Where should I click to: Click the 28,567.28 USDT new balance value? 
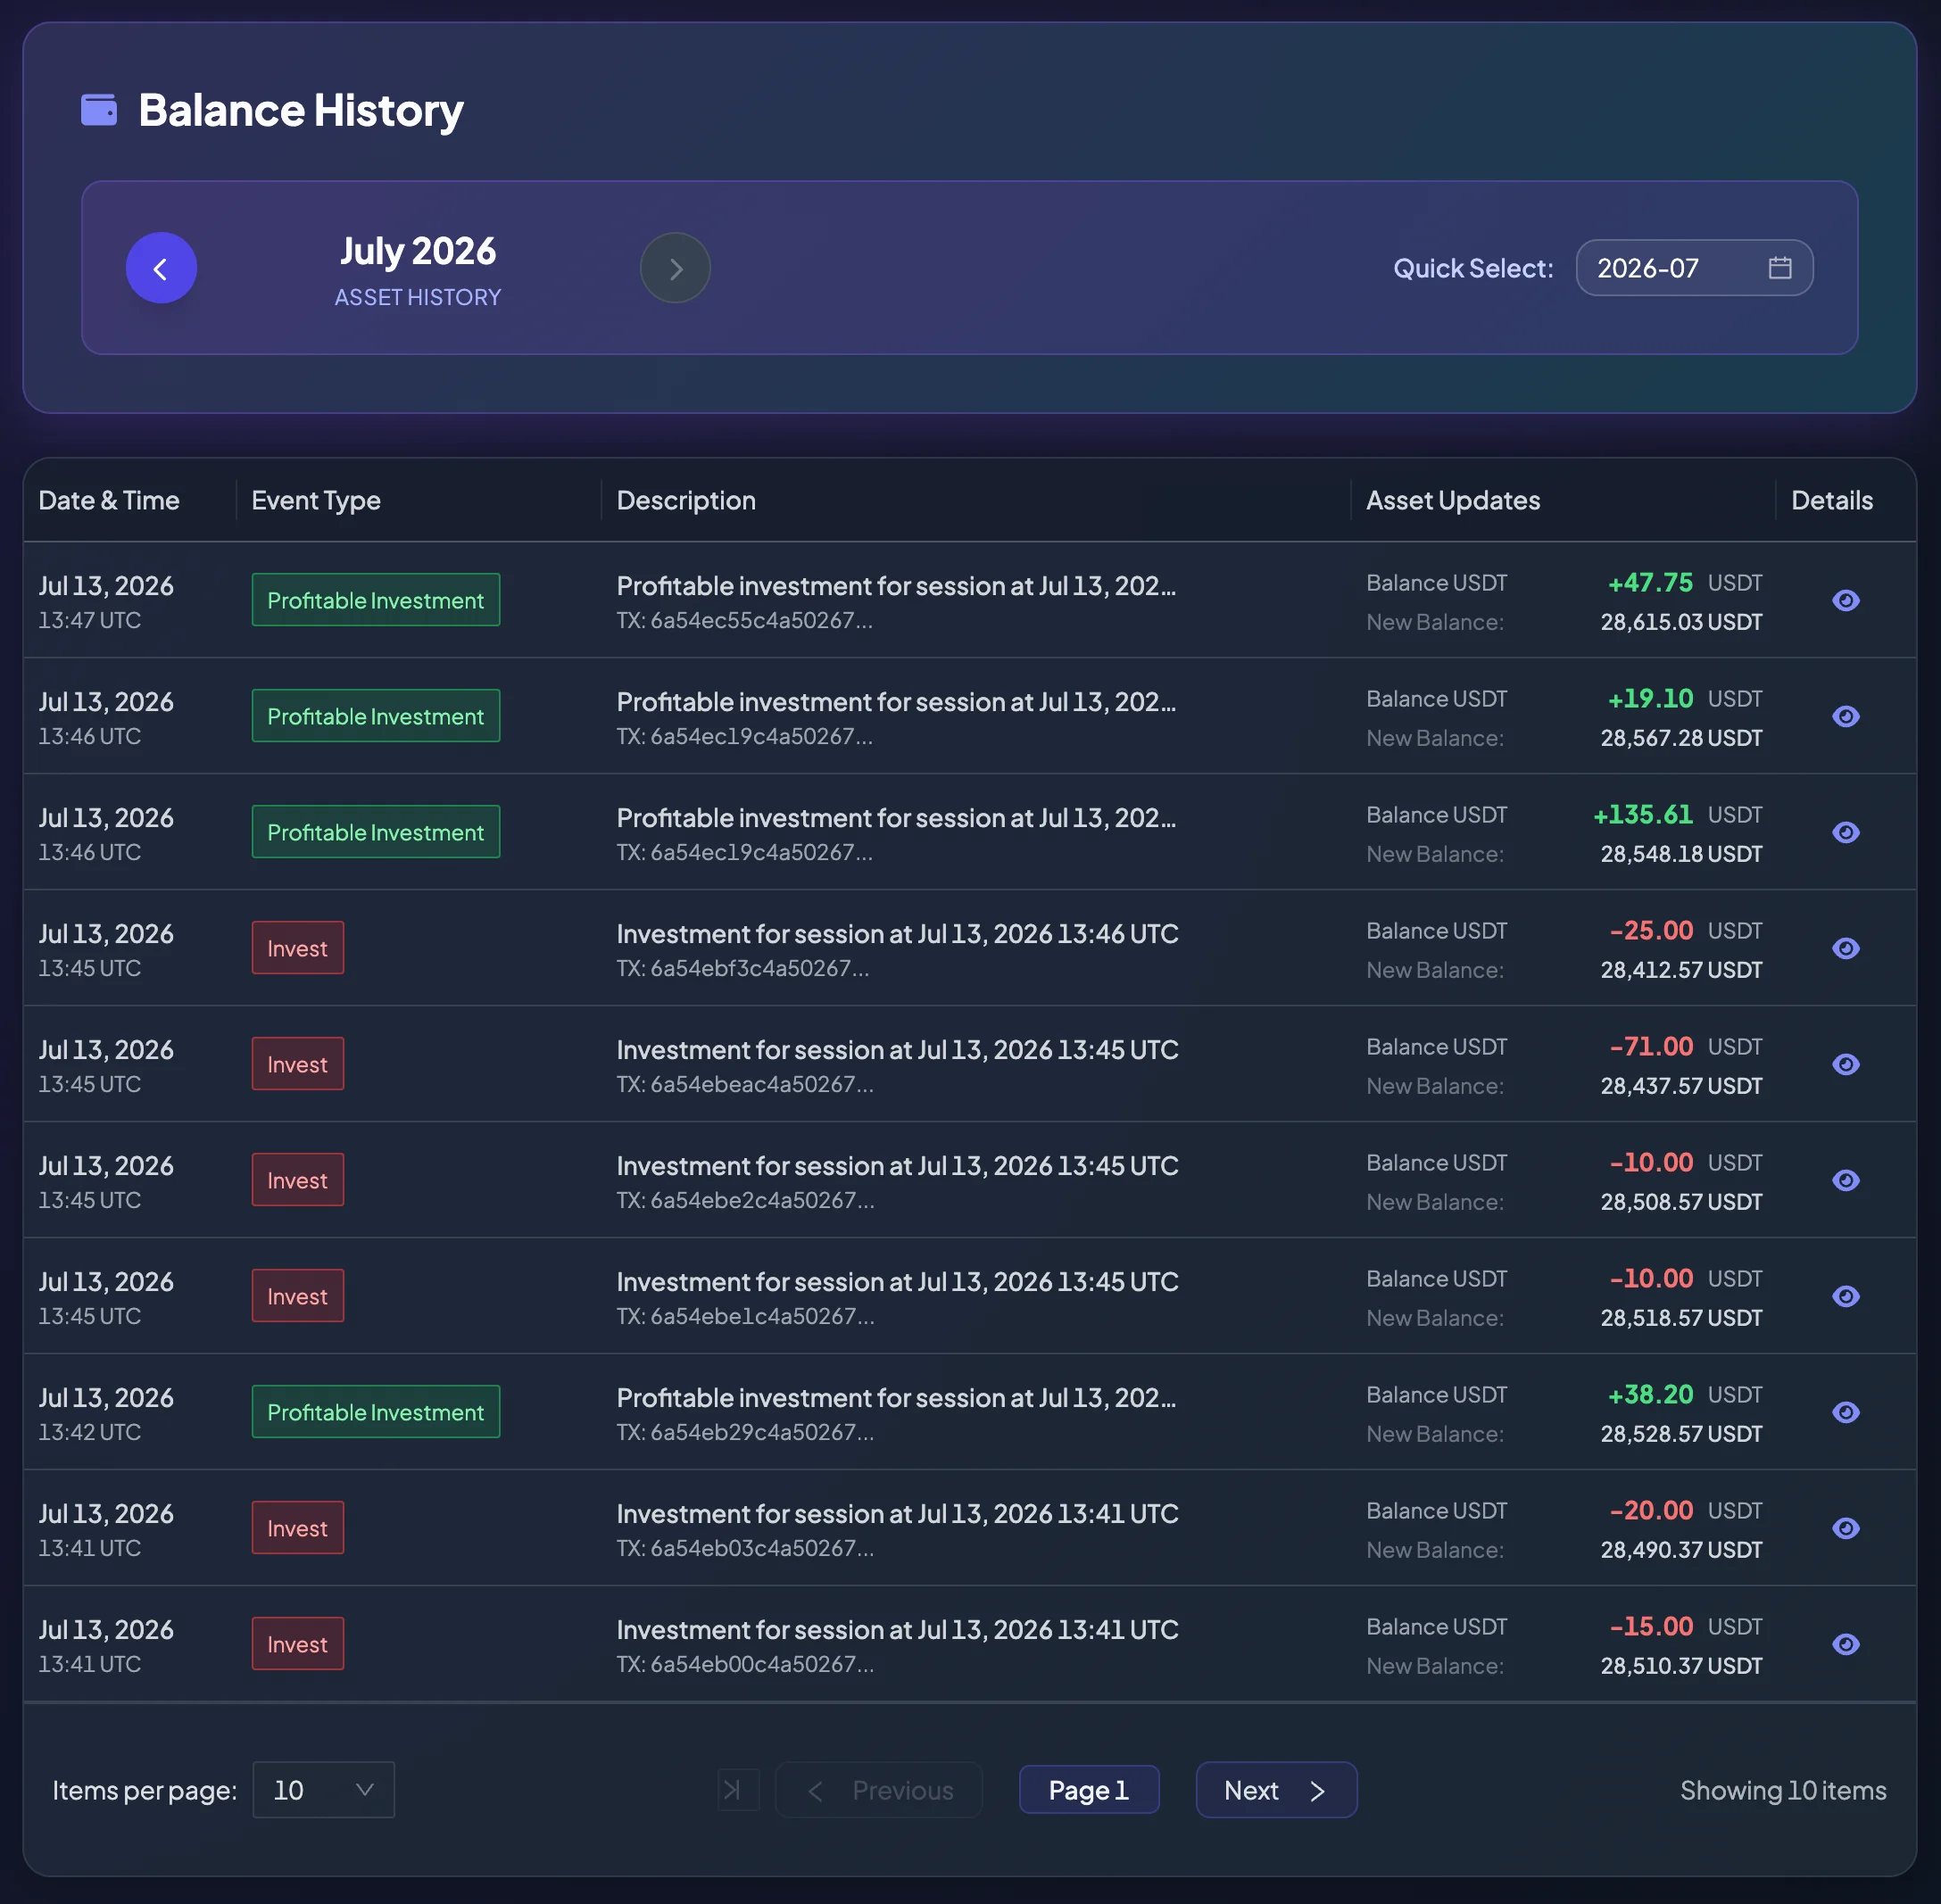(x=1681, y=738)
